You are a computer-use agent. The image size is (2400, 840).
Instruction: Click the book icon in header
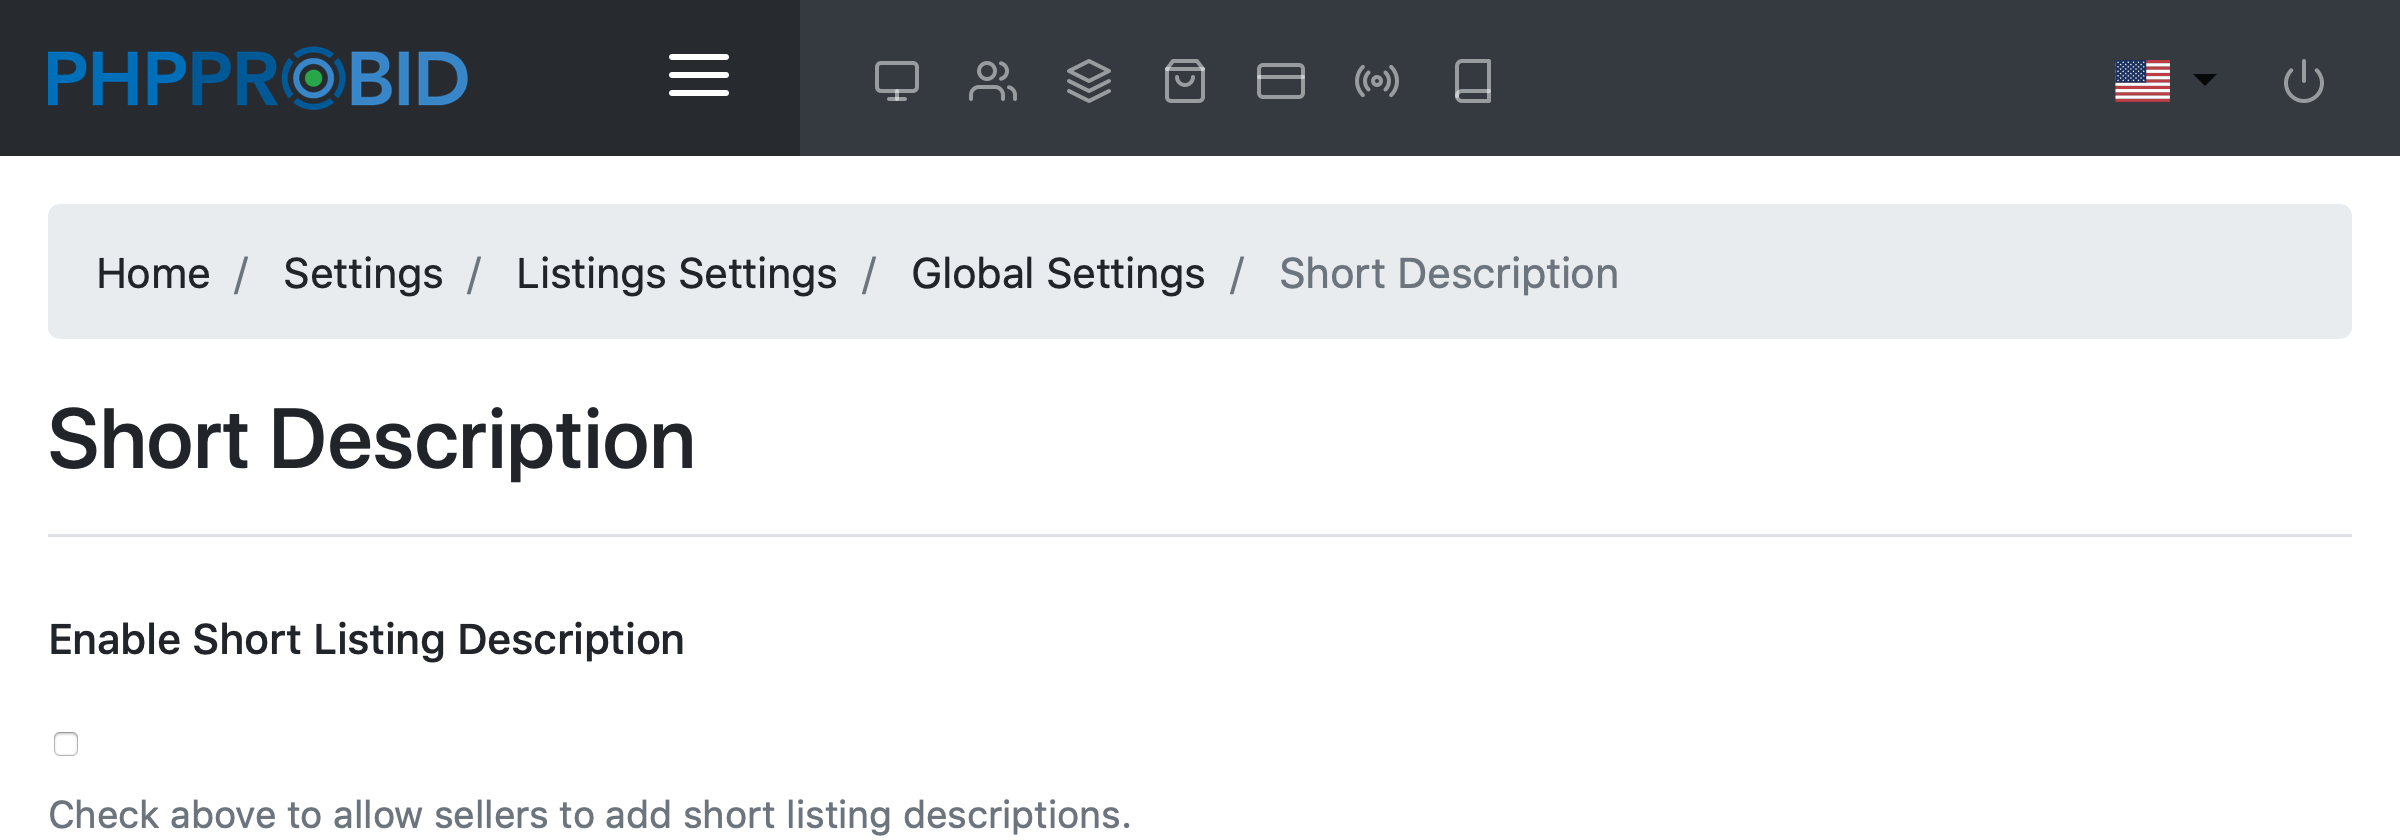coord(1472,81)
